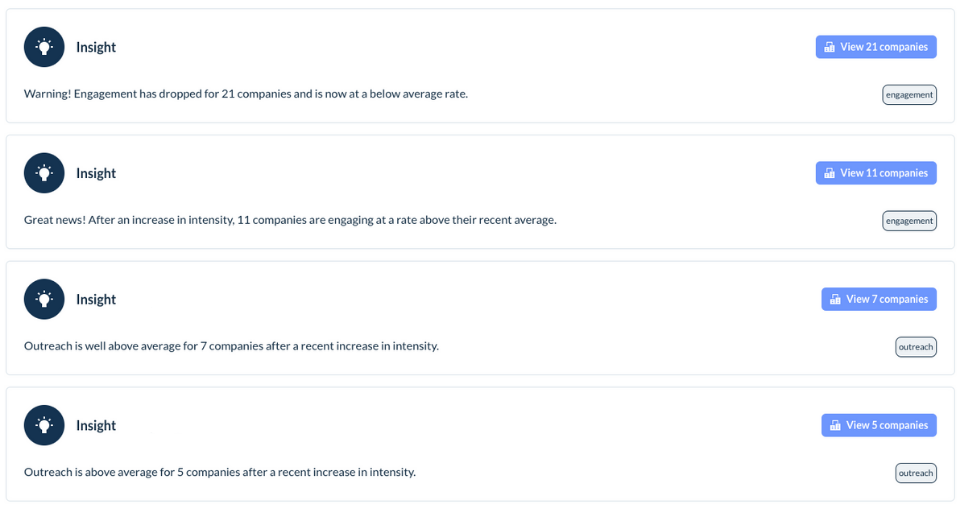
Task: Click the building icon in View 21 companies
Action: point(830,47)
